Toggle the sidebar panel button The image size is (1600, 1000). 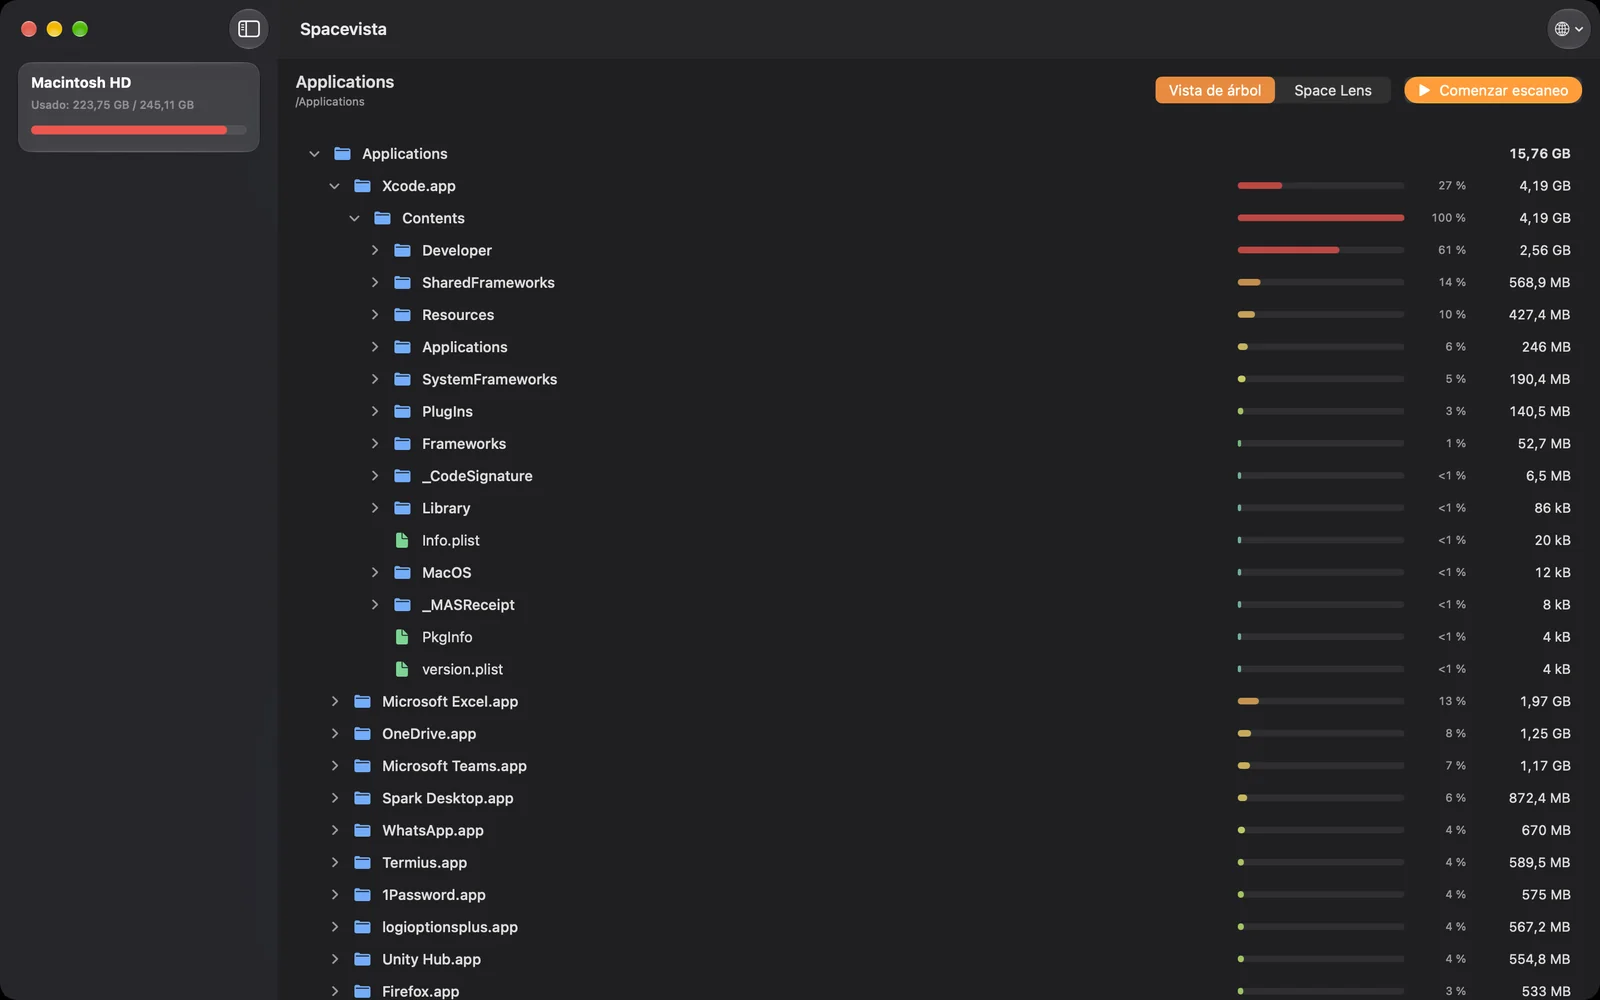click(249, 29)
